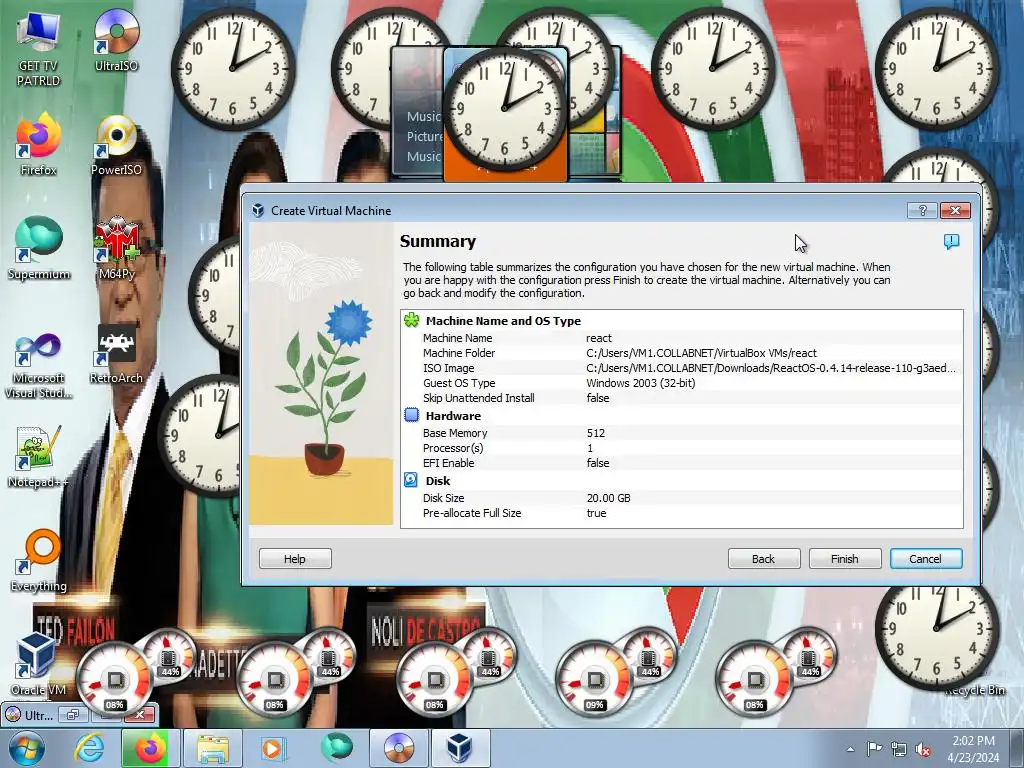Screen dimensions: 1024x768
Task: Open the network tray icon
Action: [x=899, y=749]
